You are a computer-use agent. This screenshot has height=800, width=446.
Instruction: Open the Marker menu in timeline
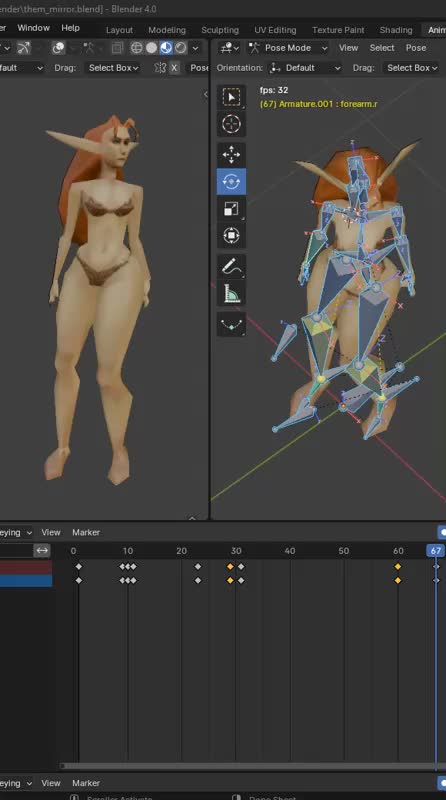point(86,532)
